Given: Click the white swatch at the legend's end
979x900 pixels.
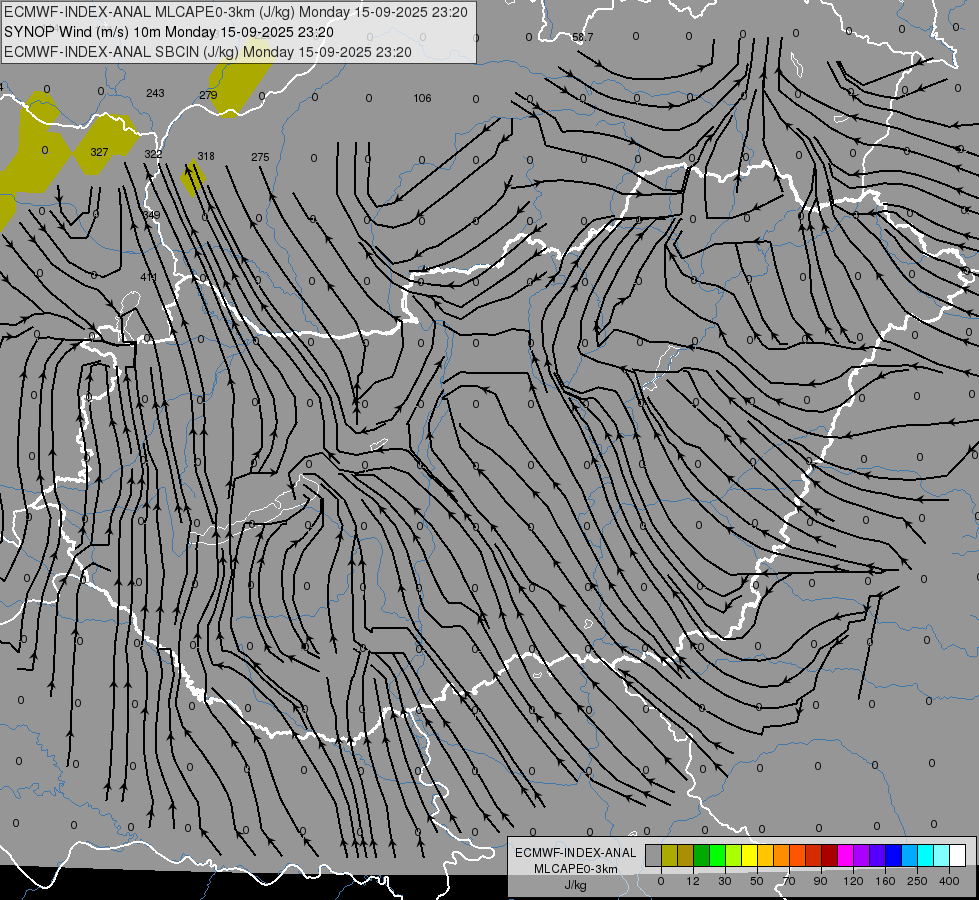Looking at the screenshot, I should (958, 855).
